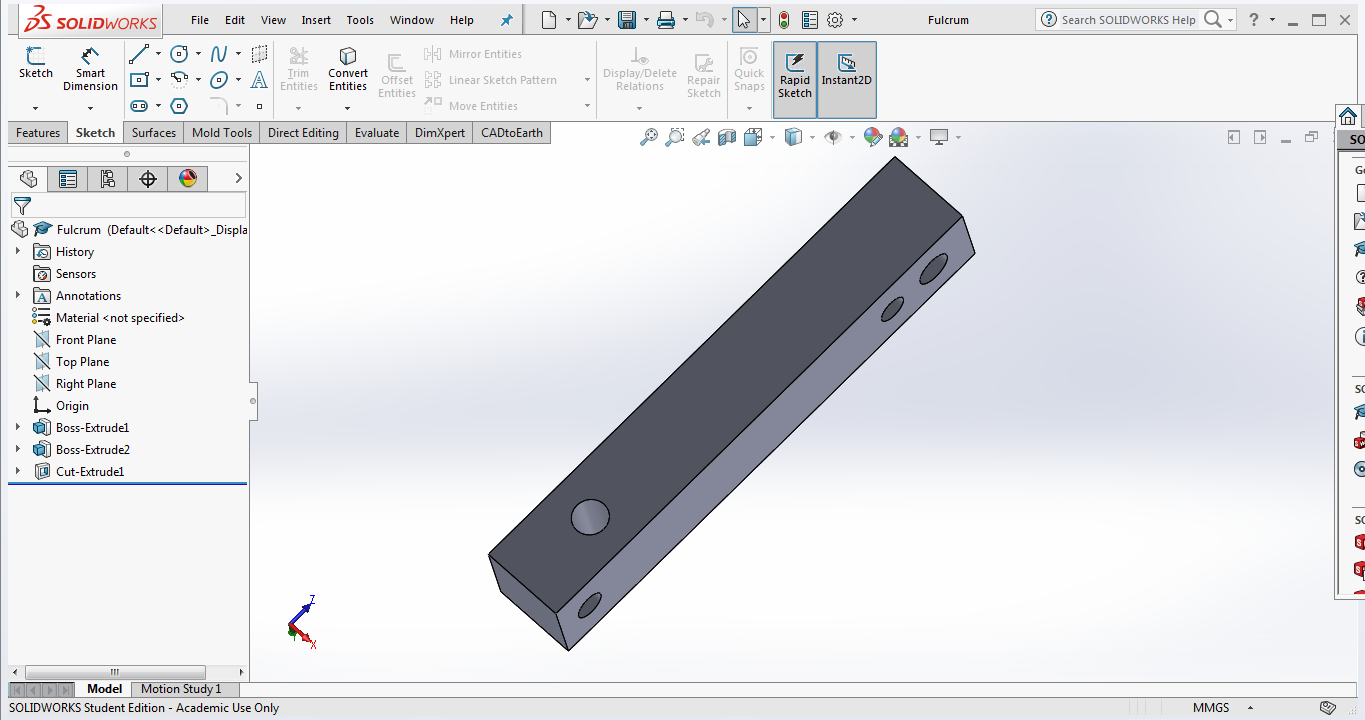Viewport: 1365px width, 720px height.
Task: Click the Save icon in the toolbar
Action: click(x=627, y=20)
